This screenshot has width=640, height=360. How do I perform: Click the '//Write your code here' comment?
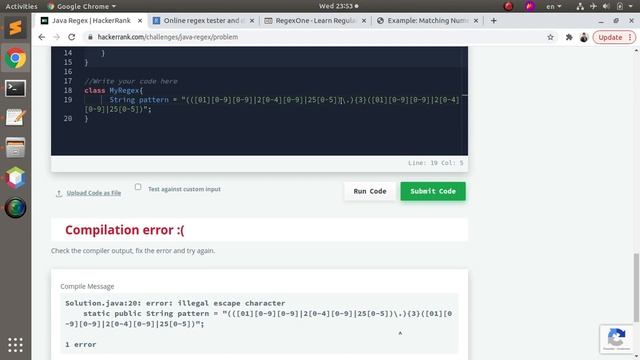pyautogui.click(x=131, y=81)
